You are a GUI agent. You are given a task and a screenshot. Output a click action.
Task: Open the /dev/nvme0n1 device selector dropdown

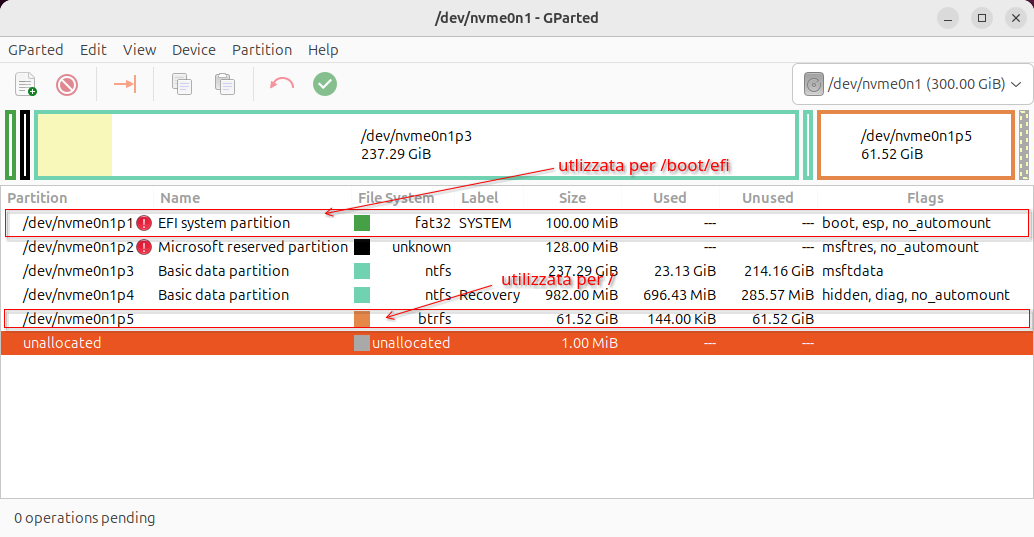pyautogui.click(x=912, y=84)
